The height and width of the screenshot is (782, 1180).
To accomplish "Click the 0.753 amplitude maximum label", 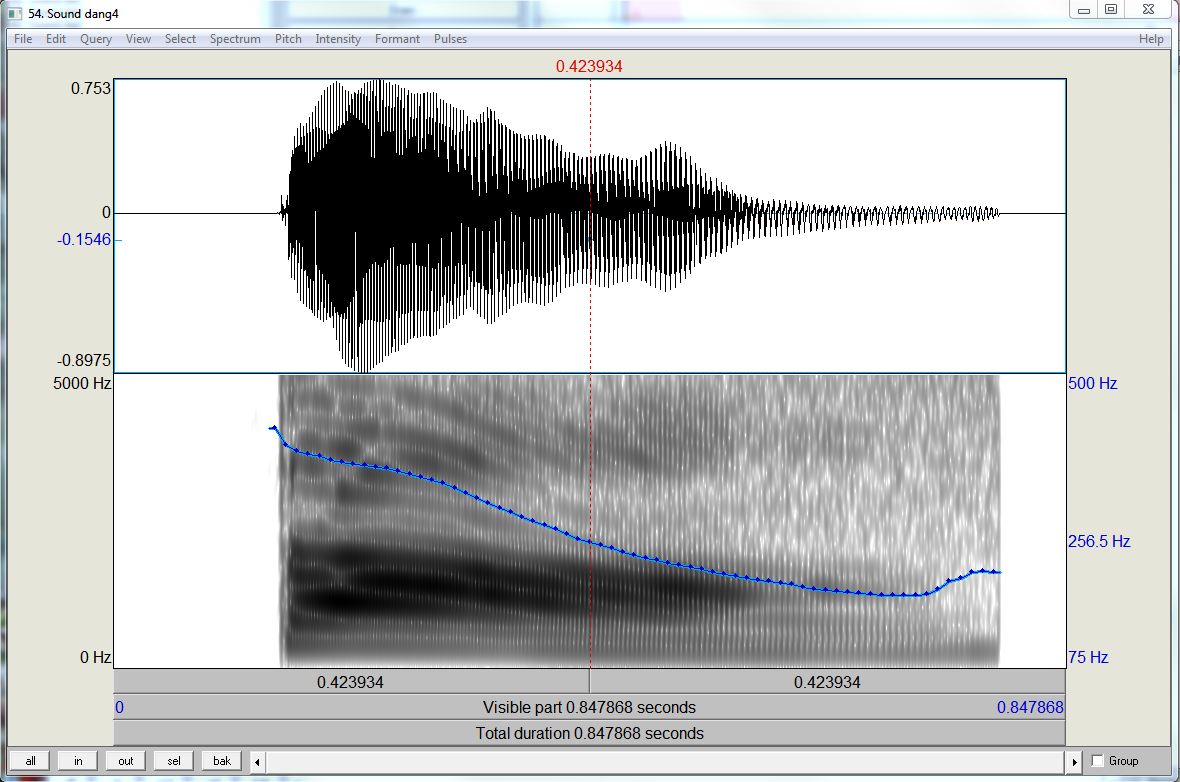I will click(x=90, y=88).
